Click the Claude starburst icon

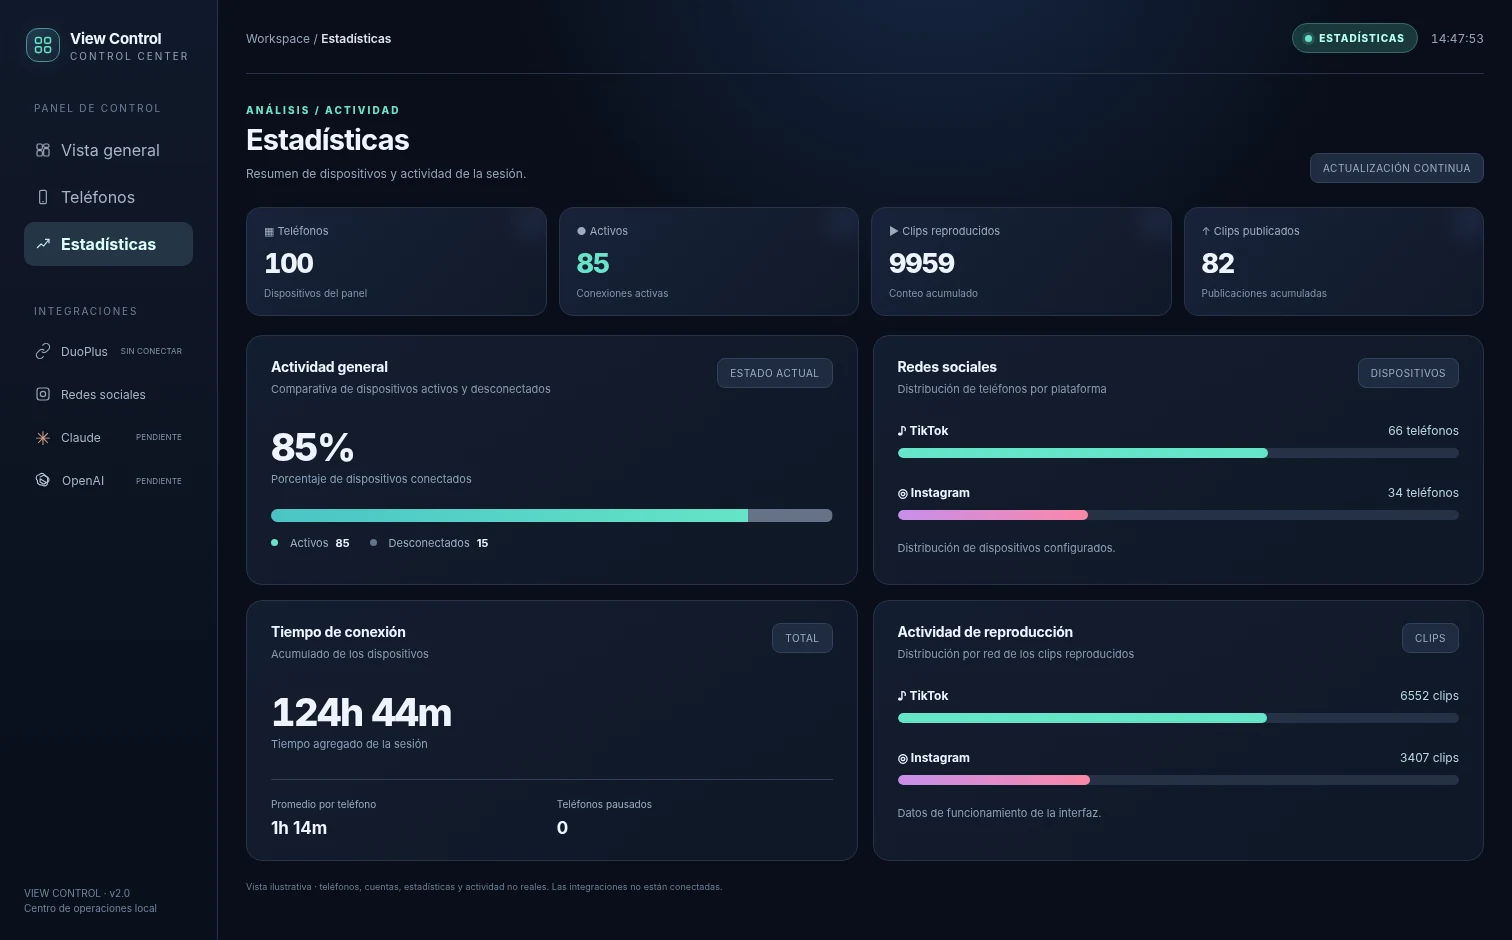click(43, 438)
